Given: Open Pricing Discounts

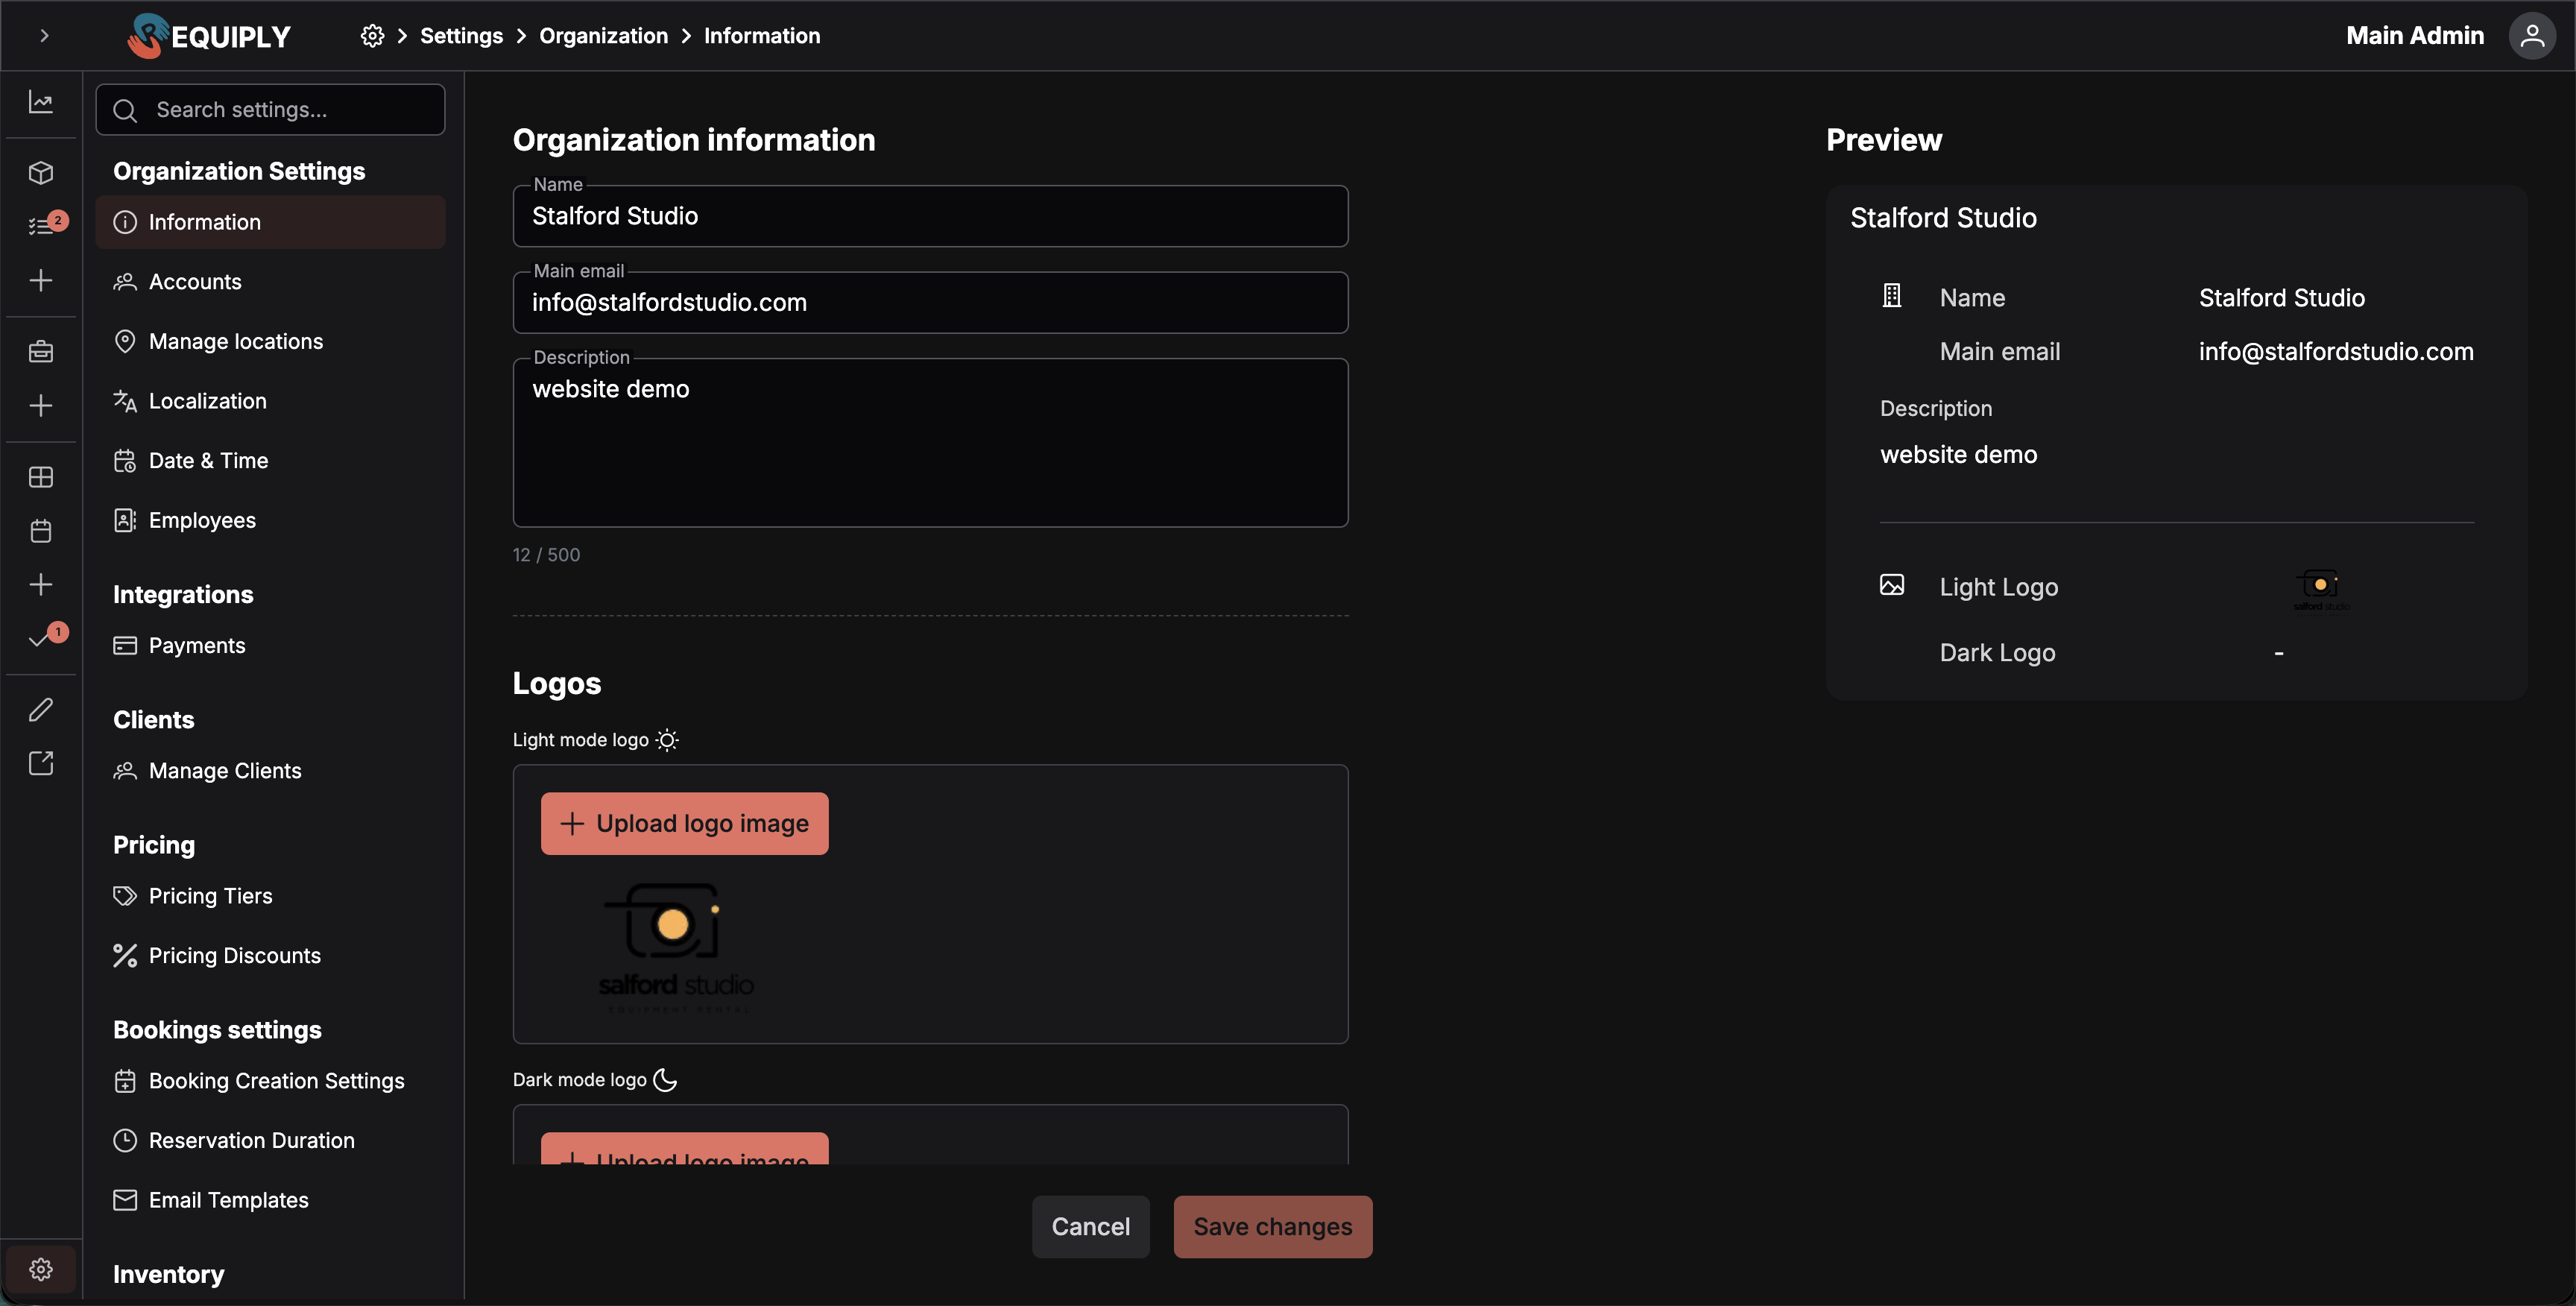Looking at the screenshot, I should pos(270,956).
